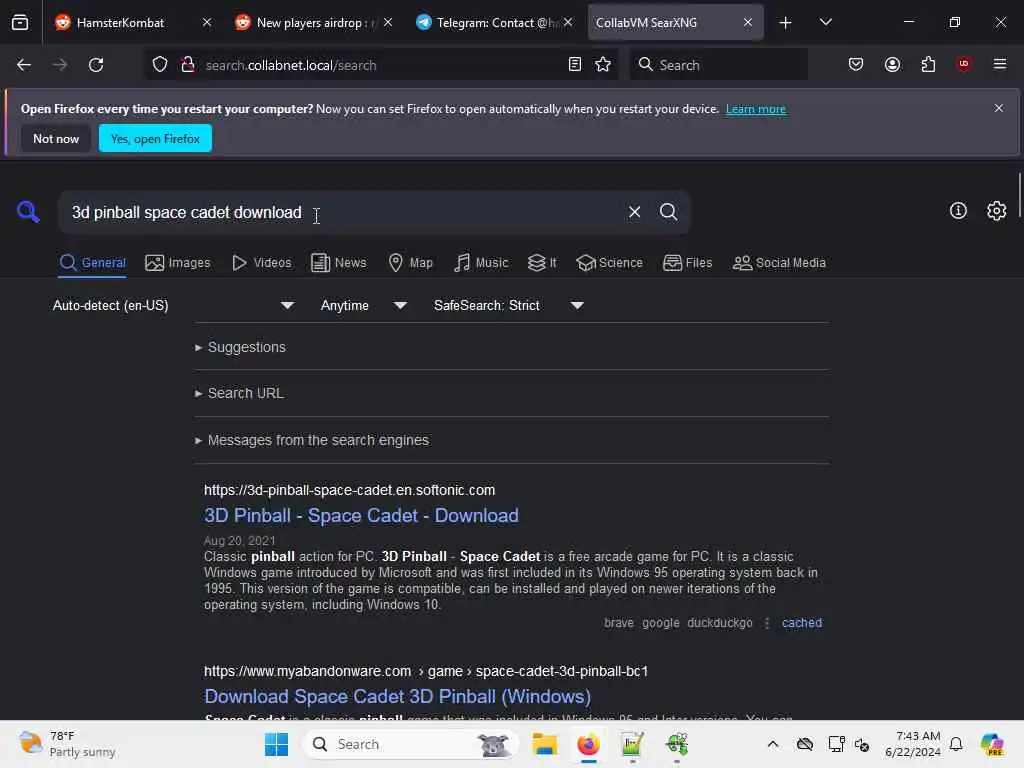
Task: Open 3D Pinball Space Cadet Download result
Action: click(x=361, y=515)
